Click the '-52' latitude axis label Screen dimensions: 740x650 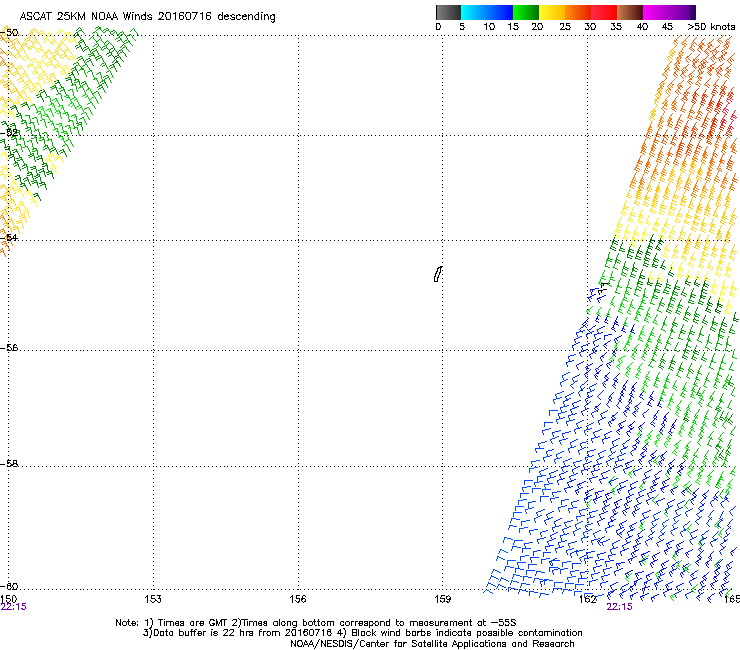coord(9,133)
